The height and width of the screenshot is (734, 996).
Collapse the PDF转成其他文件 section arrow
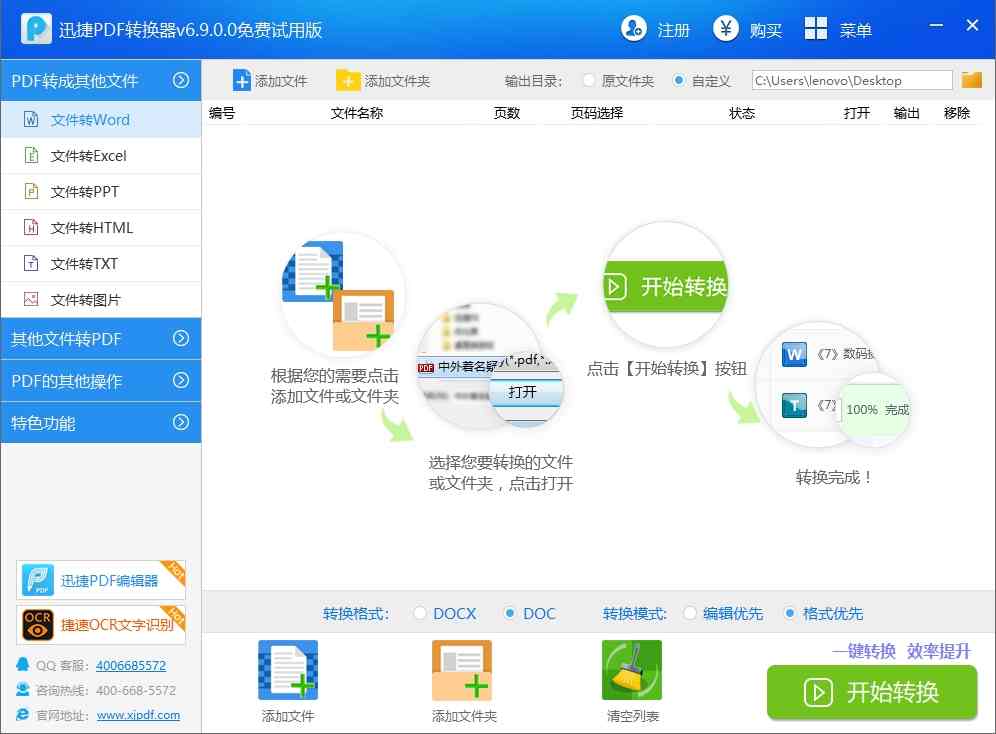pos(181,80)
